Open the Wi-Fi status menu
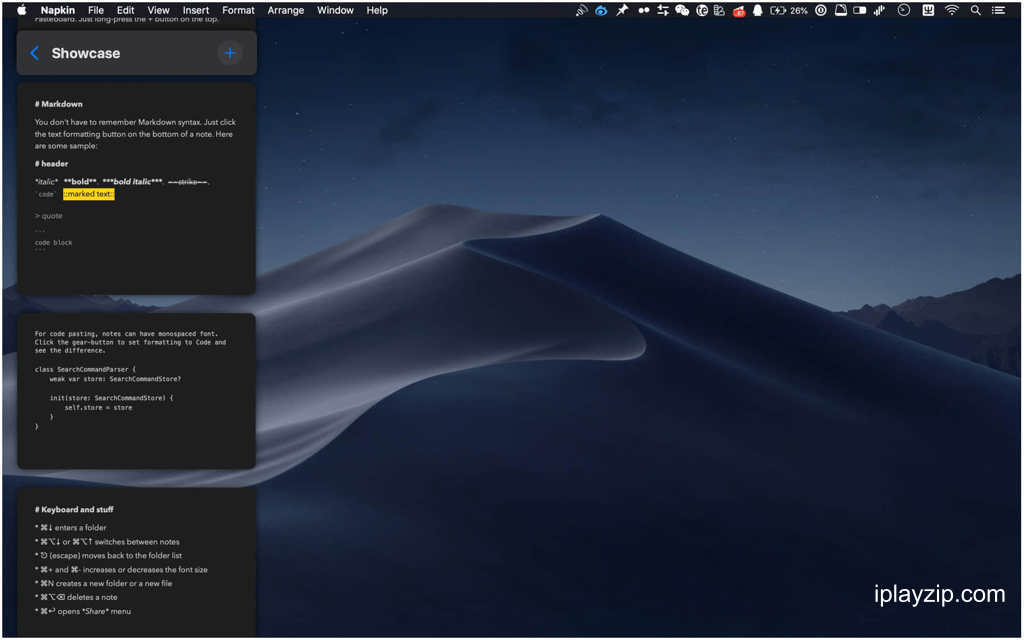This screenshot has width=1024, height=640. 952,10
